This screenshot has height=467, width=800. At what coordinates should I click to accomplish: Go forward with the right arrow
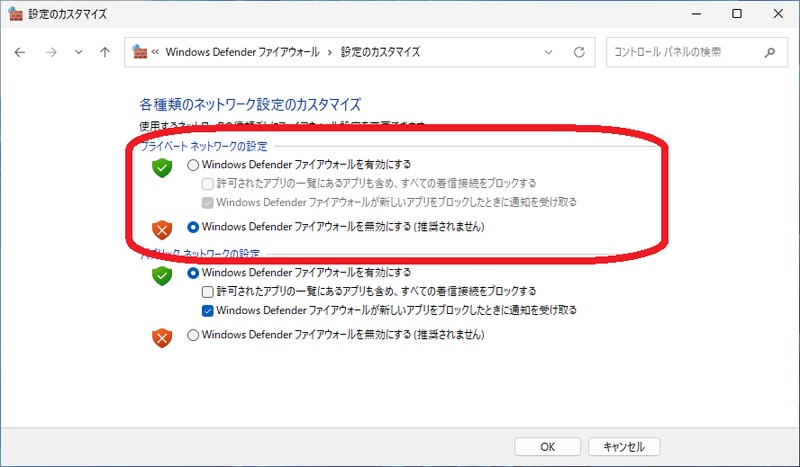51,52
